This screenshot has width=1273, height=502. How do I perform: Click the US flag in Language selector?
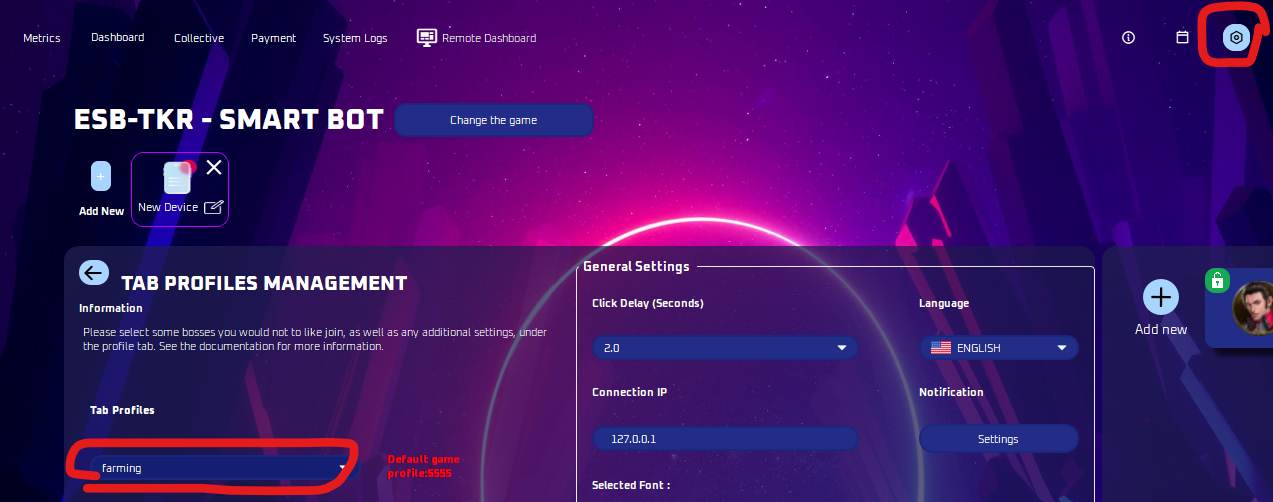click(941, 348)
